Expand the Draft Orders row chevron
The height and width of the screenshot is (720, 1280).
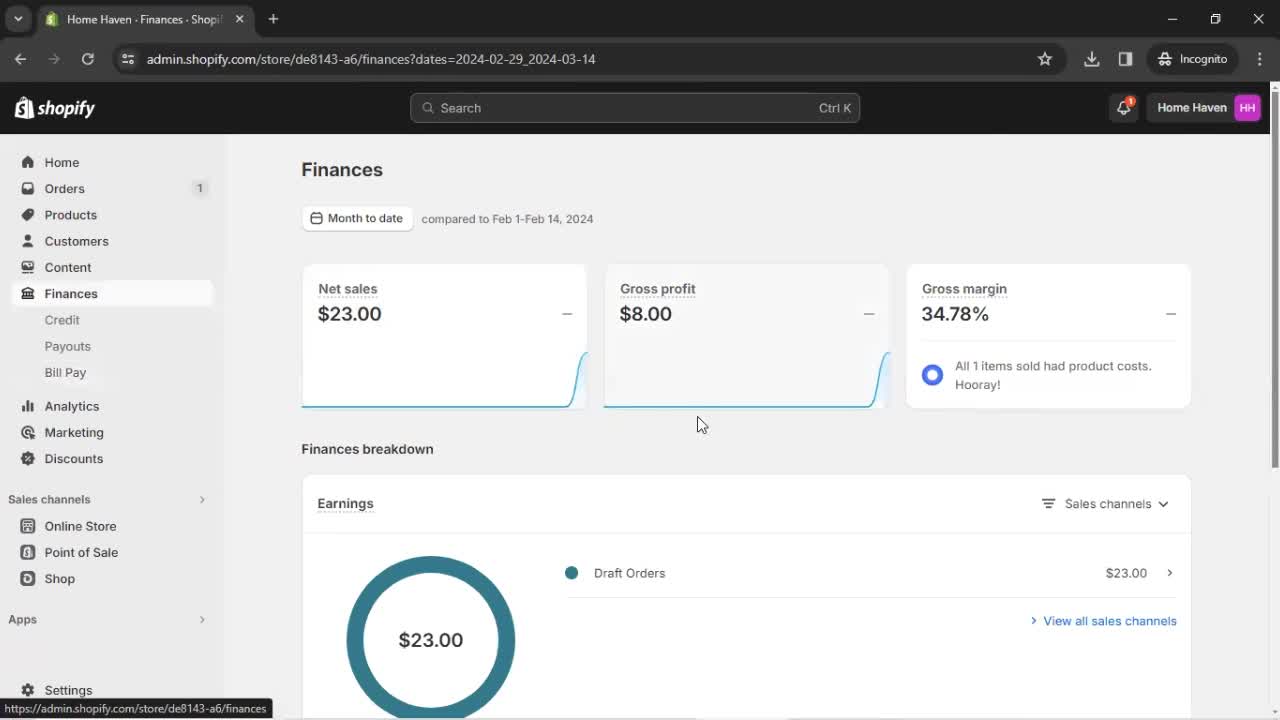pos(1169,573)
